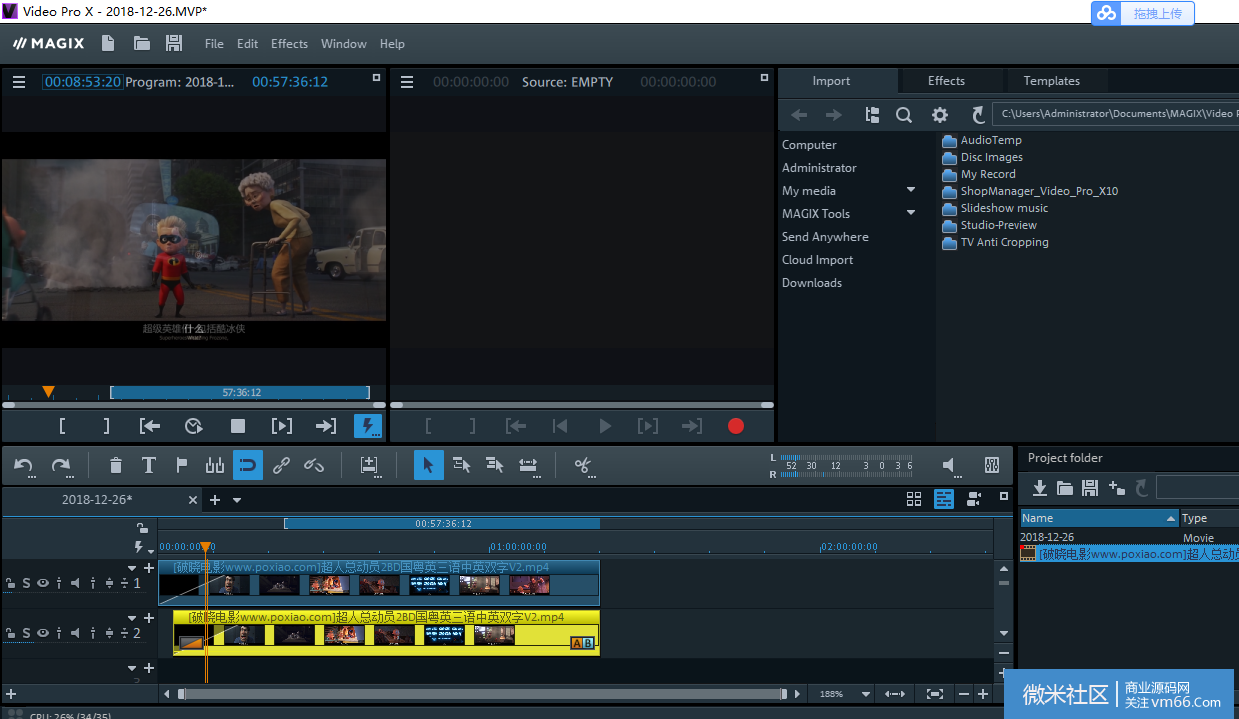The height and width of the screenshot is (719, 1239).
Task: Open Import panel settings gear
Action: pos(940,115)
